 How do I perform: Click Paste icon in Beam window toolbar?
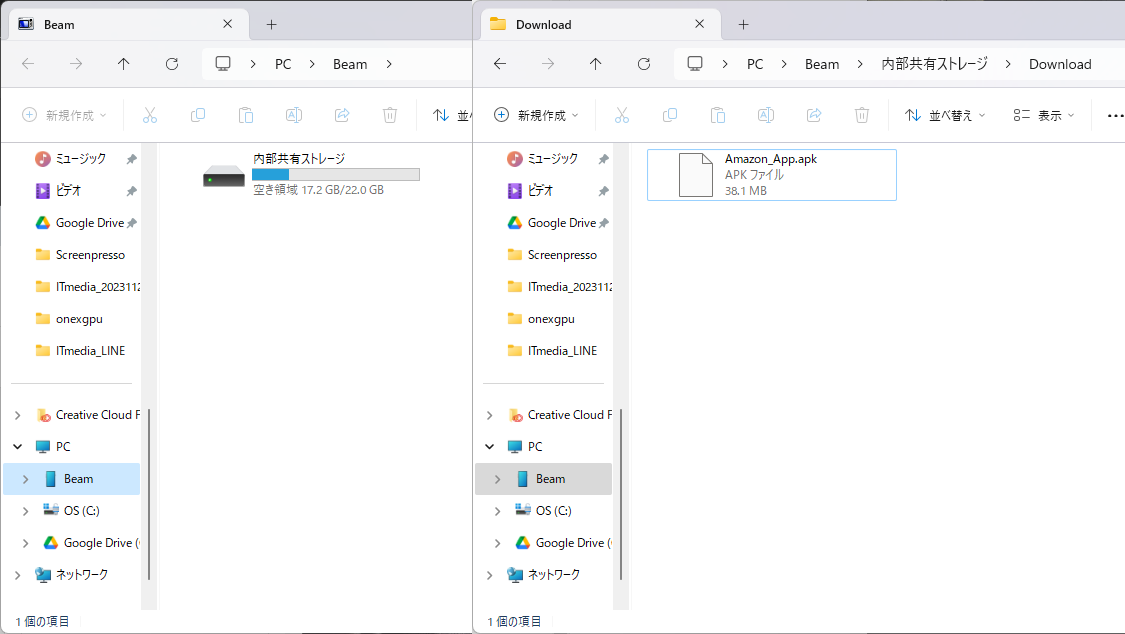tap(246, 115)
